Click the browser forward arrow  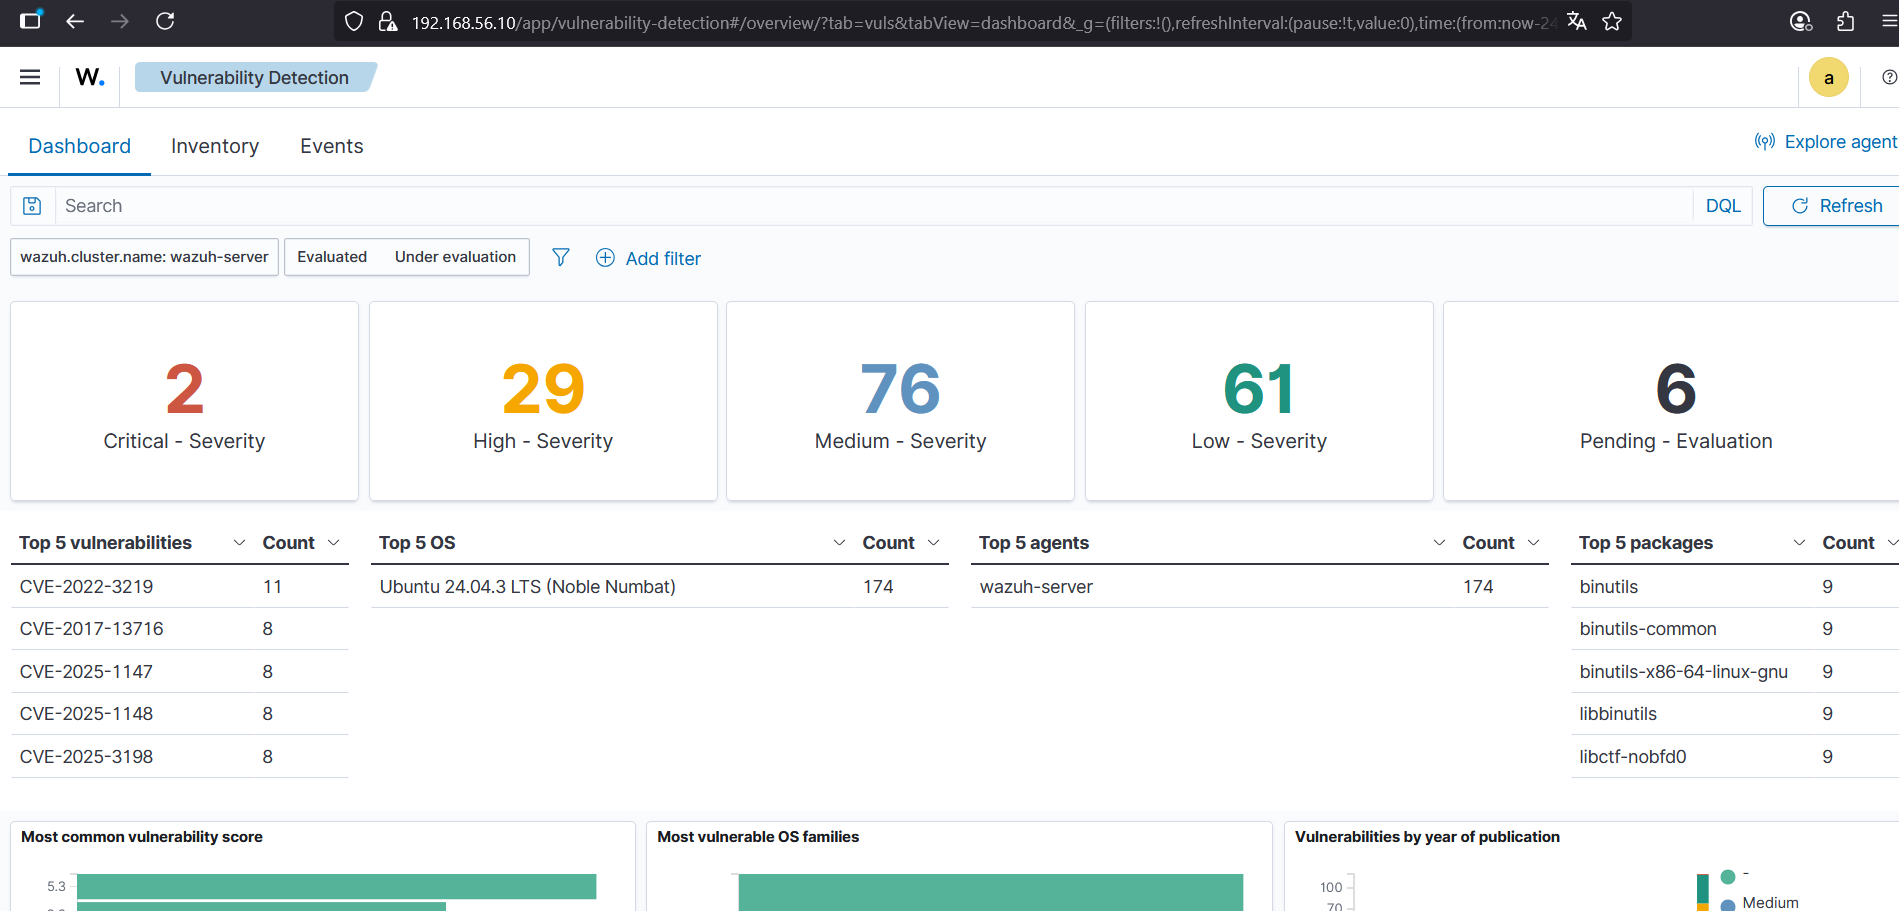tap(120, 21)
